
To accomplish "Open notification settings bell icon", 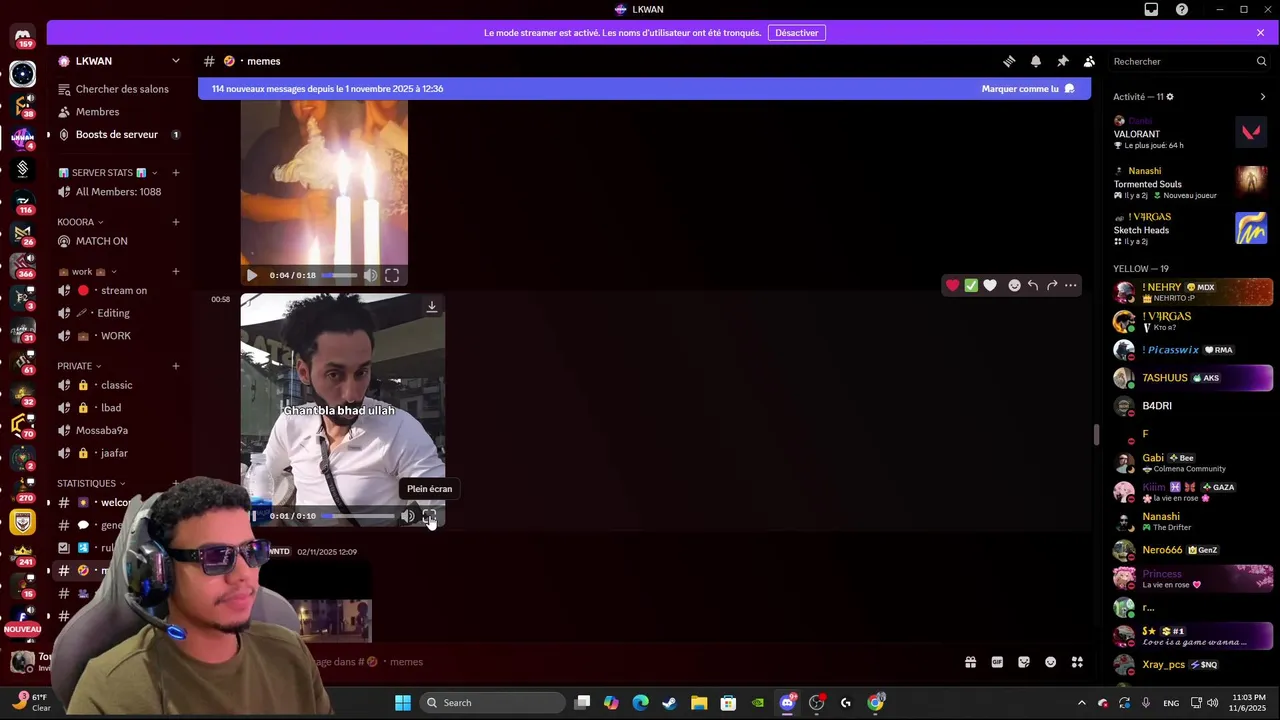I will click(x=1036, y=61).
